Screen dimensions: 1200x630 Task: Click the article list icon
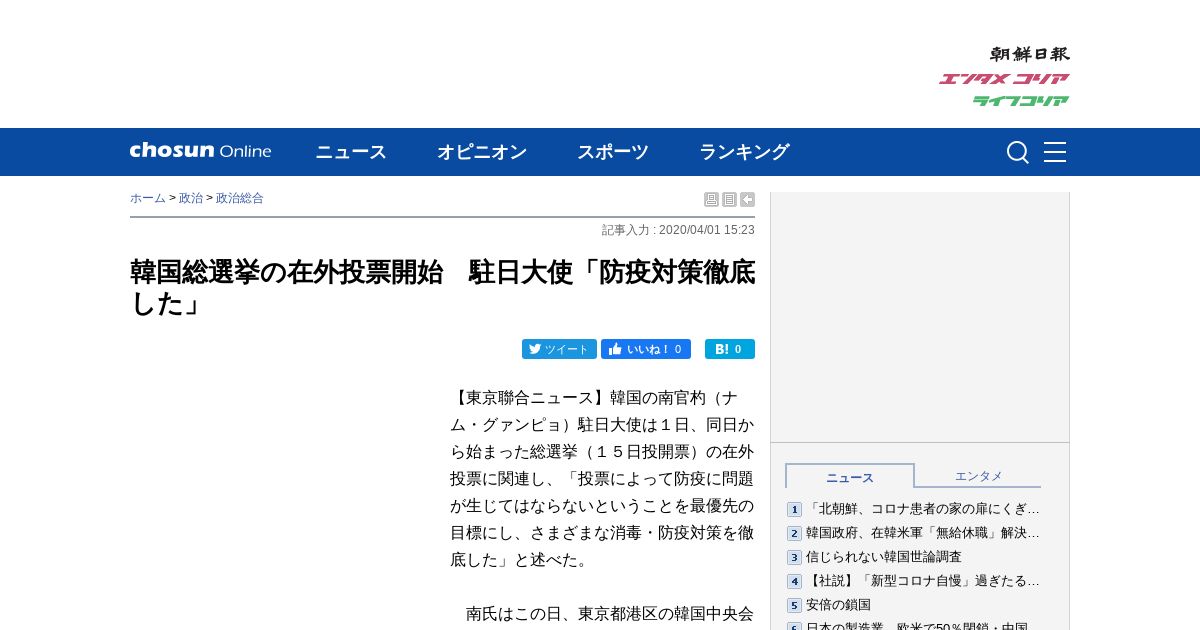tap(729, 200)
